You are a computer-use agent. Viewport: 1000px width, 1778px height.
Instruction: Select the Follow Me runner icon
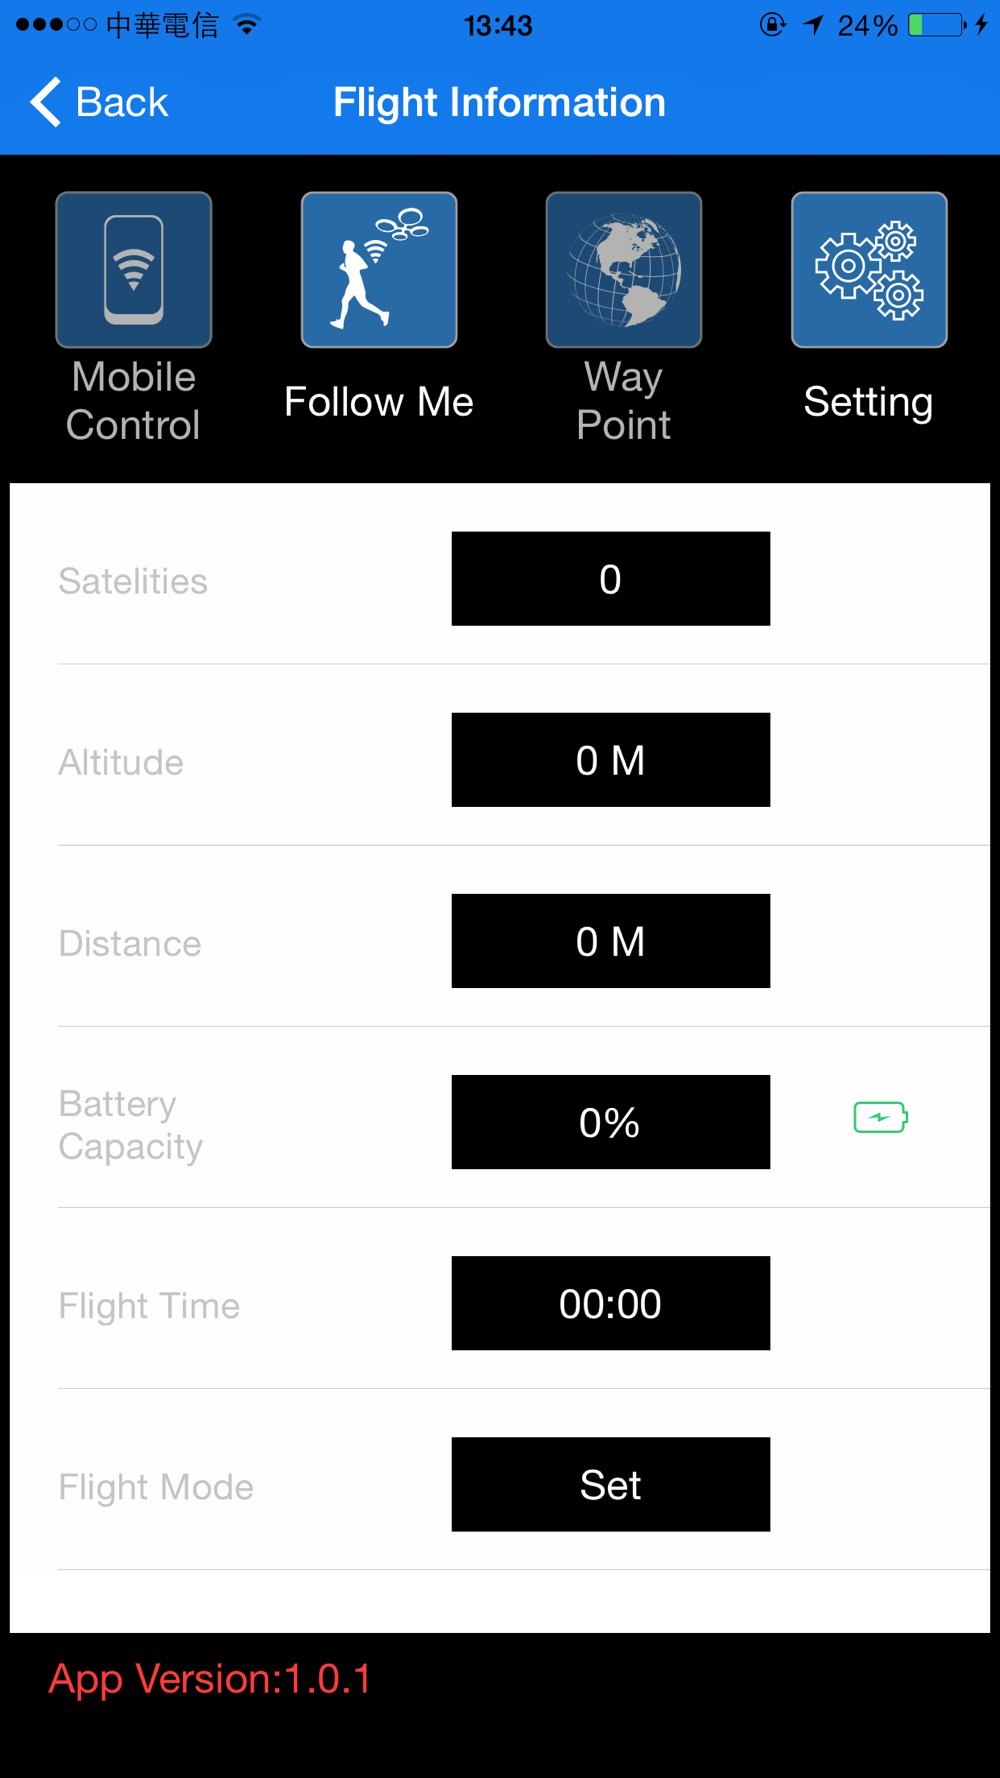tap(379, 270)
